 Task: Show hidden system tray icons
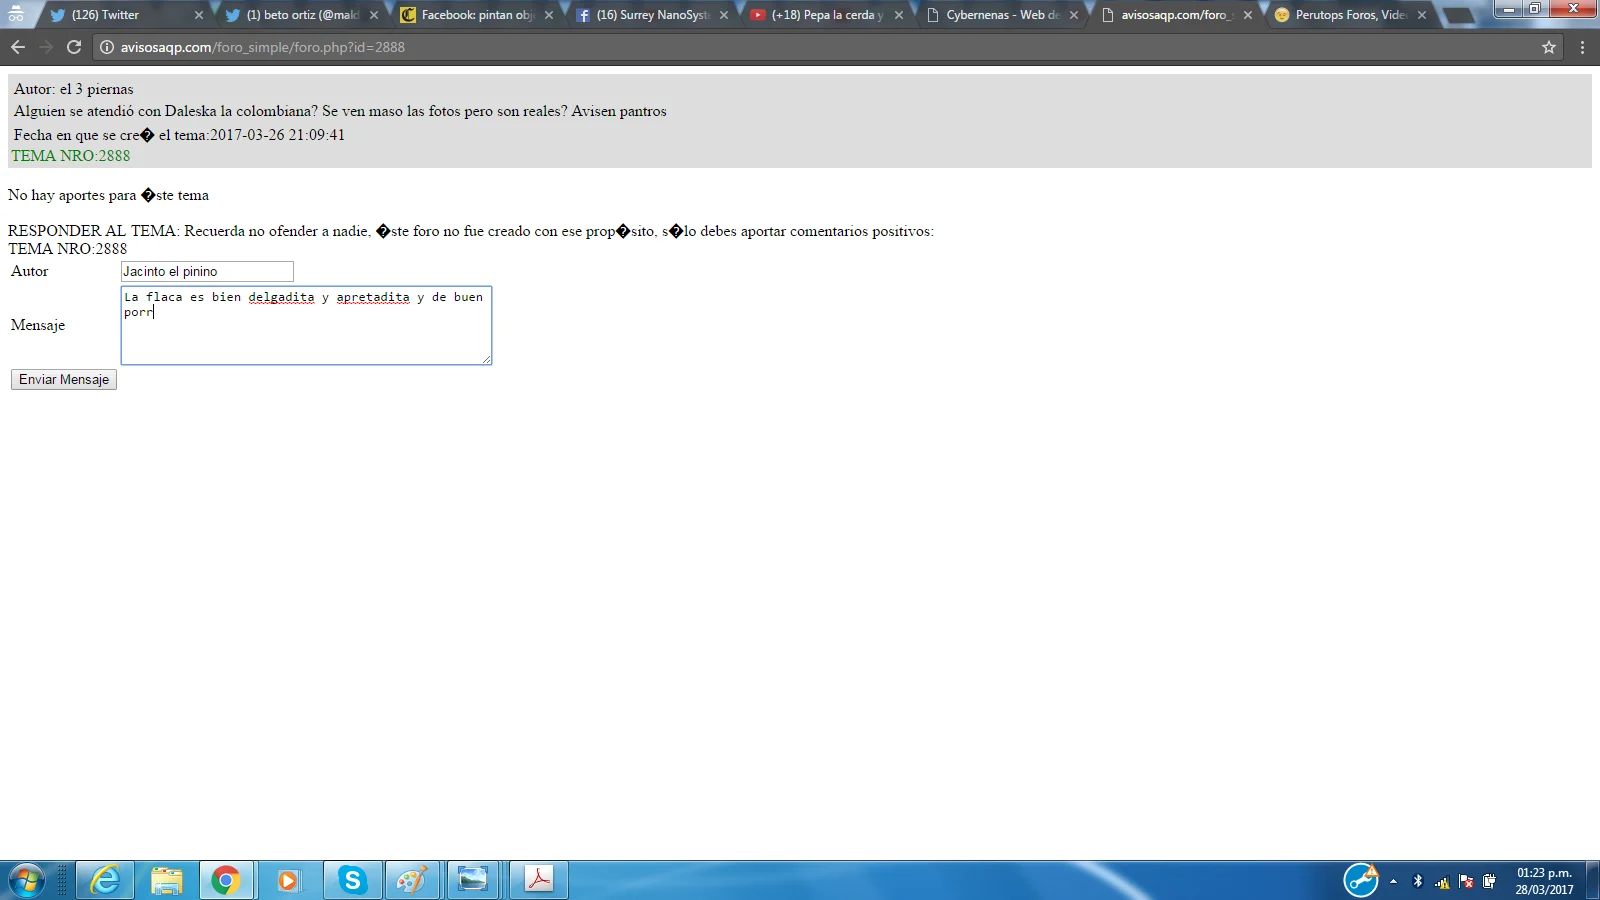click(x=1393, y=881)
